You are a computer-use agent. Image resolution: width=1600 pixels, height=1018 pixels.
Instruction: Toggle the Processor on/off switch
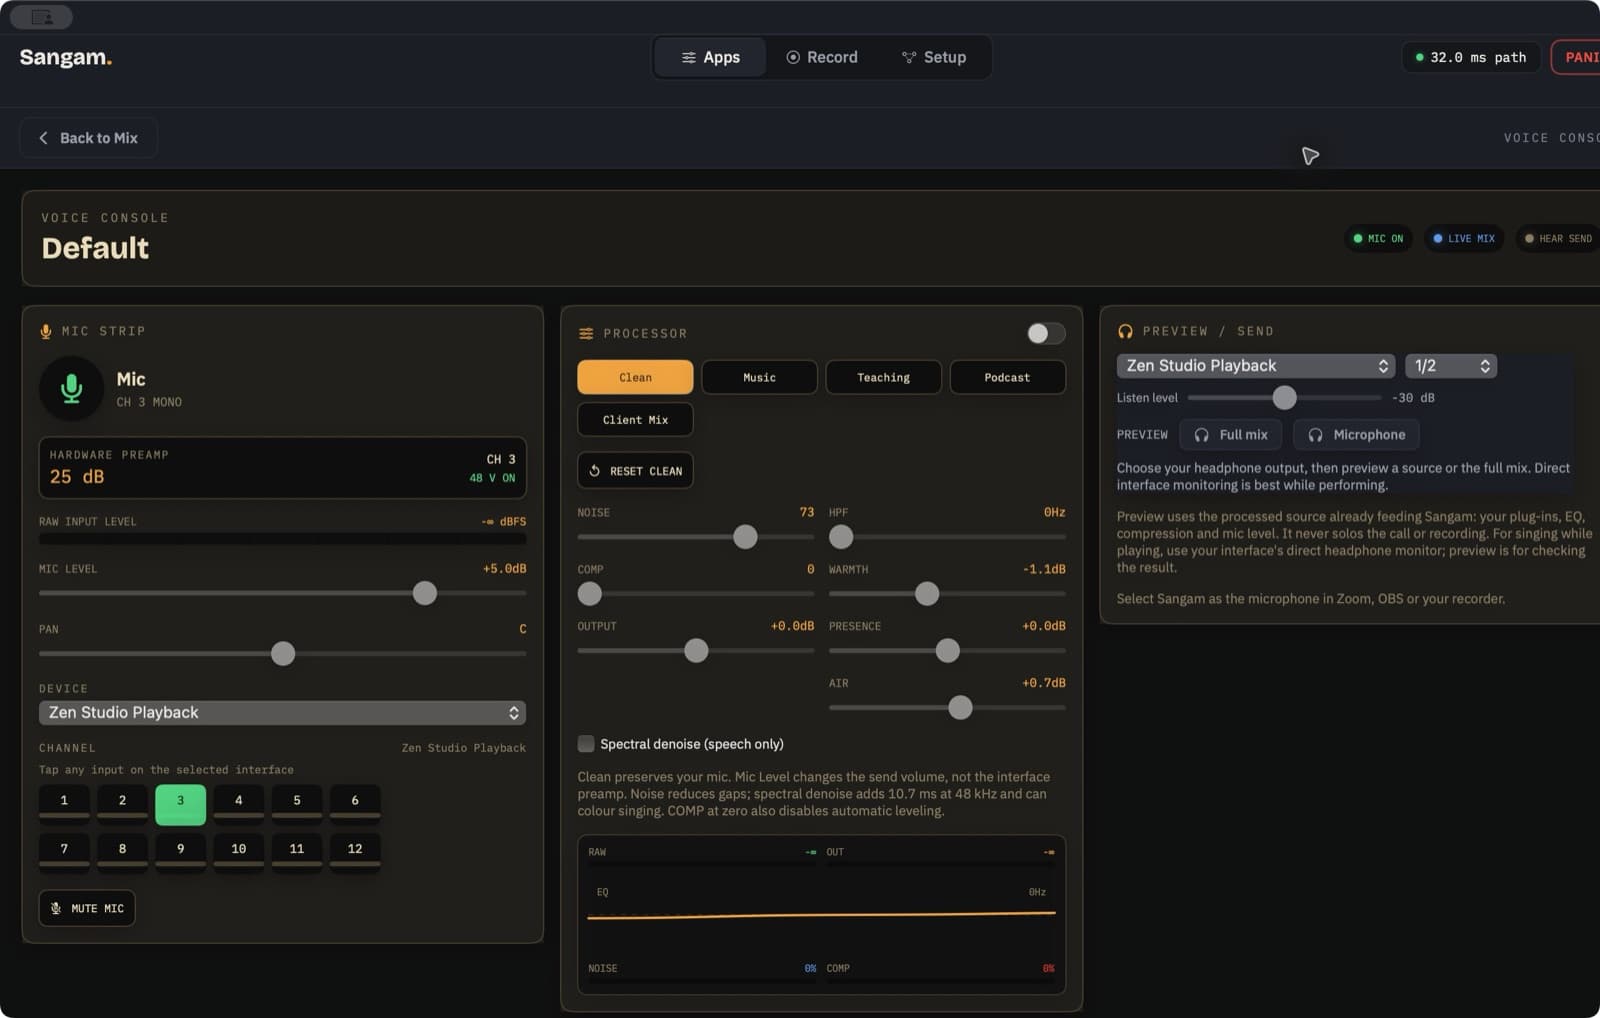click(x=1046, y=333)
